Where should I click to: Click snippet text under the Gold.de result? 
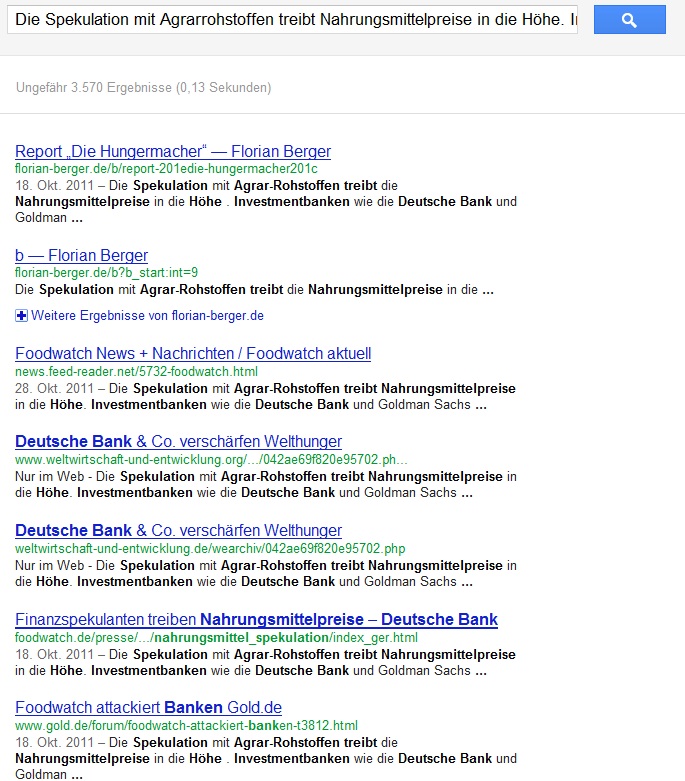[266, 758]
